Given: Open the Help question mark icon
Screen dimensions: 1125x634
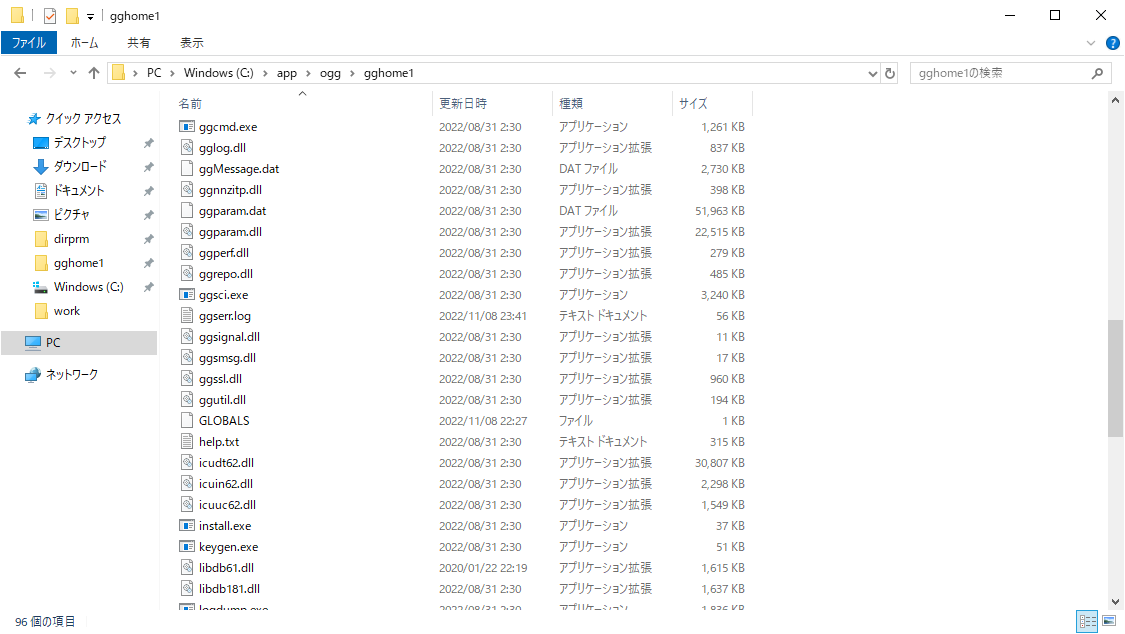Looking at the screenshot, I should 1113,43.
